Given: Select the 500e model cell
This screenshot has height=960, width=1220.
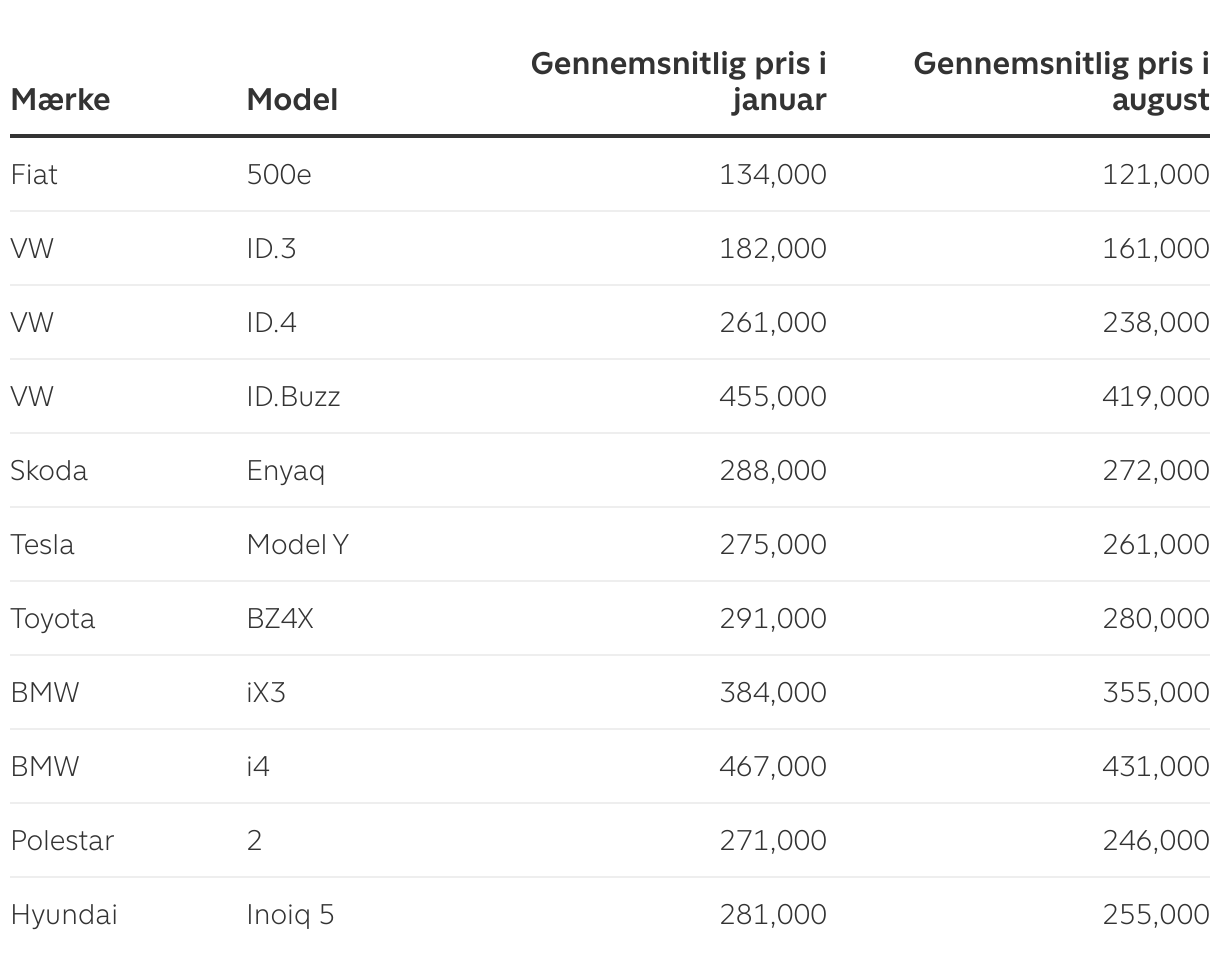Looking at the screenshot, I should click(279, 175).
